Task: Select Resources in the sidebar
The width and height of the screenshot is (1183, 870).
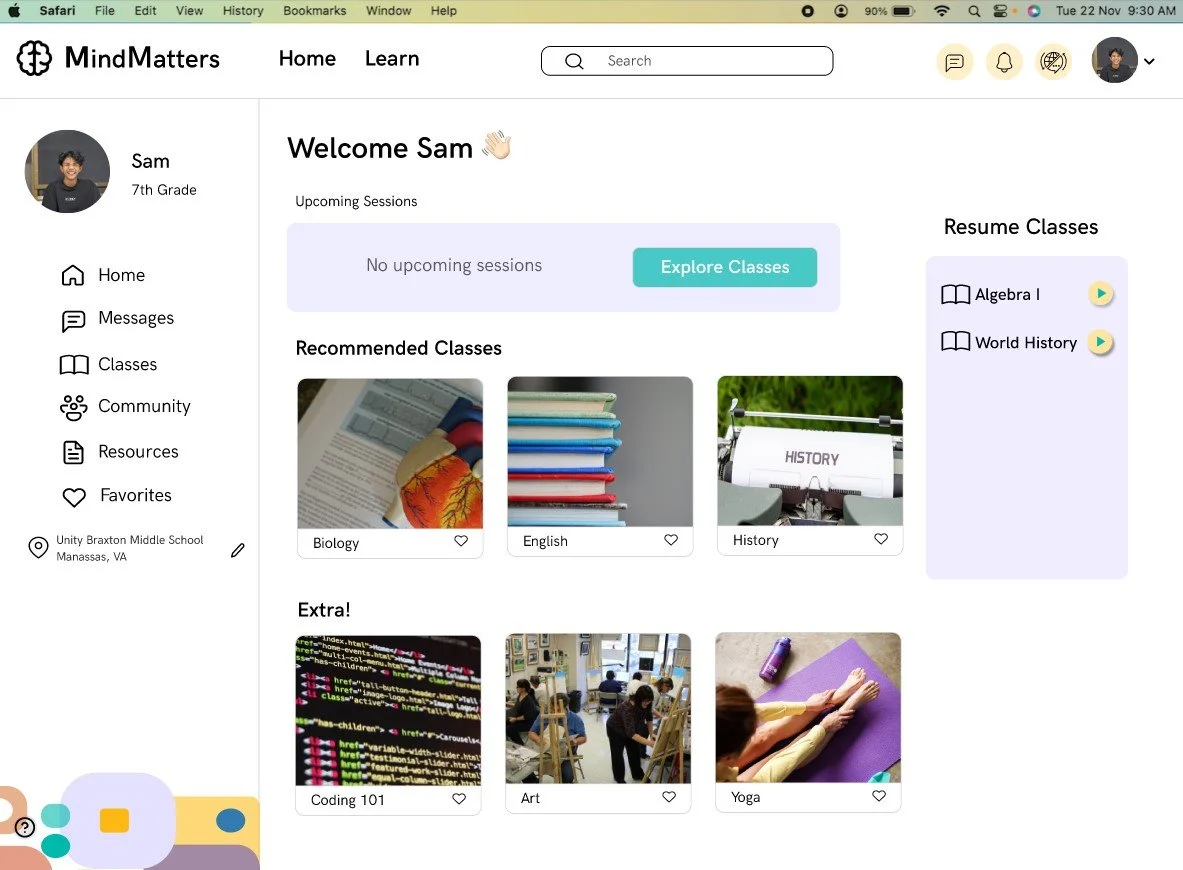Action: coord(138,452)
